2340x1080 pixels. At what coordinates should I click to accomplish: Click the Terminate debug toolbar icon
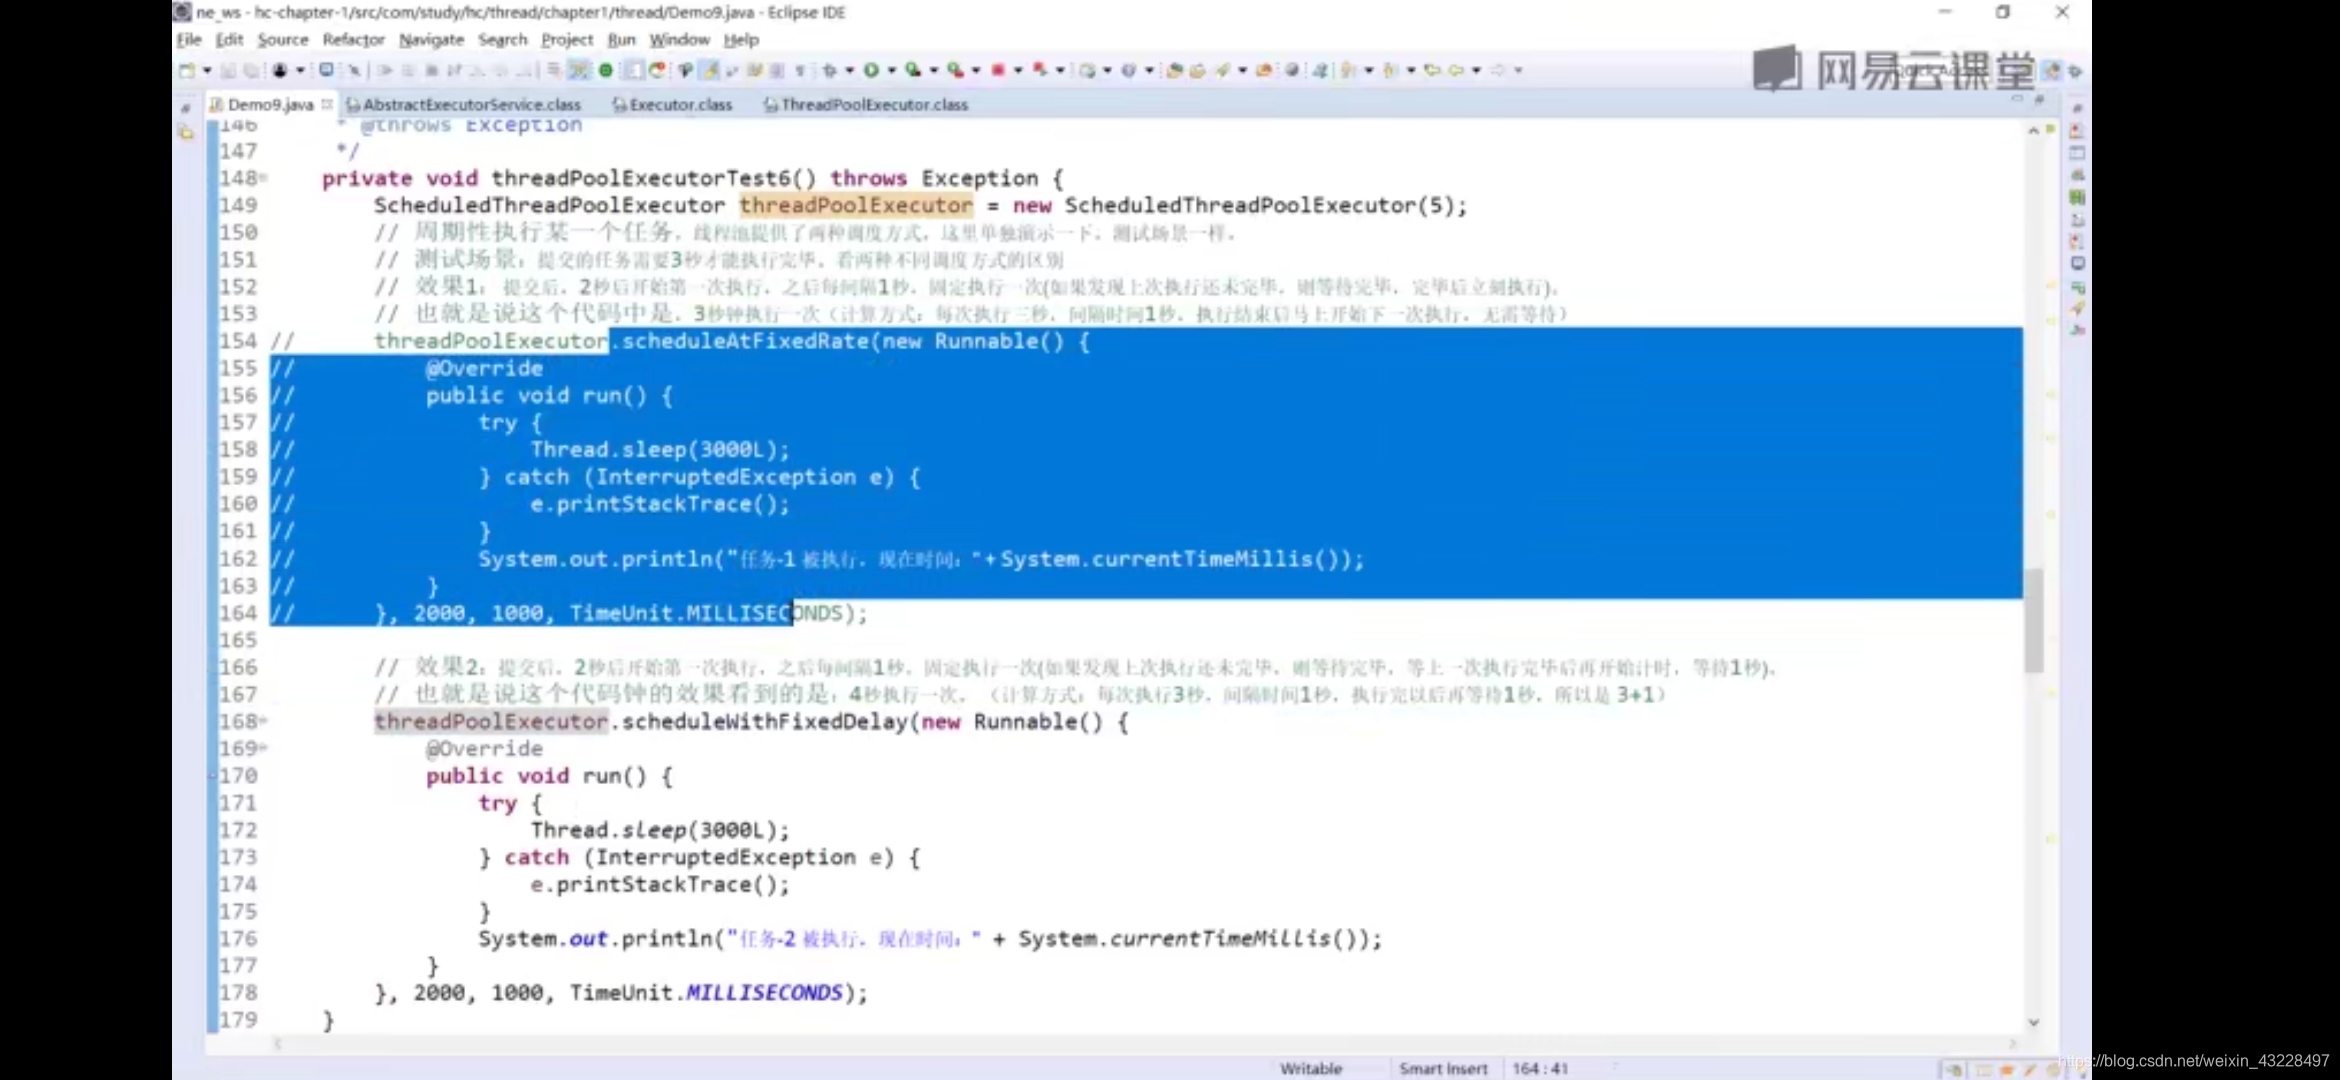coord(431,70)
